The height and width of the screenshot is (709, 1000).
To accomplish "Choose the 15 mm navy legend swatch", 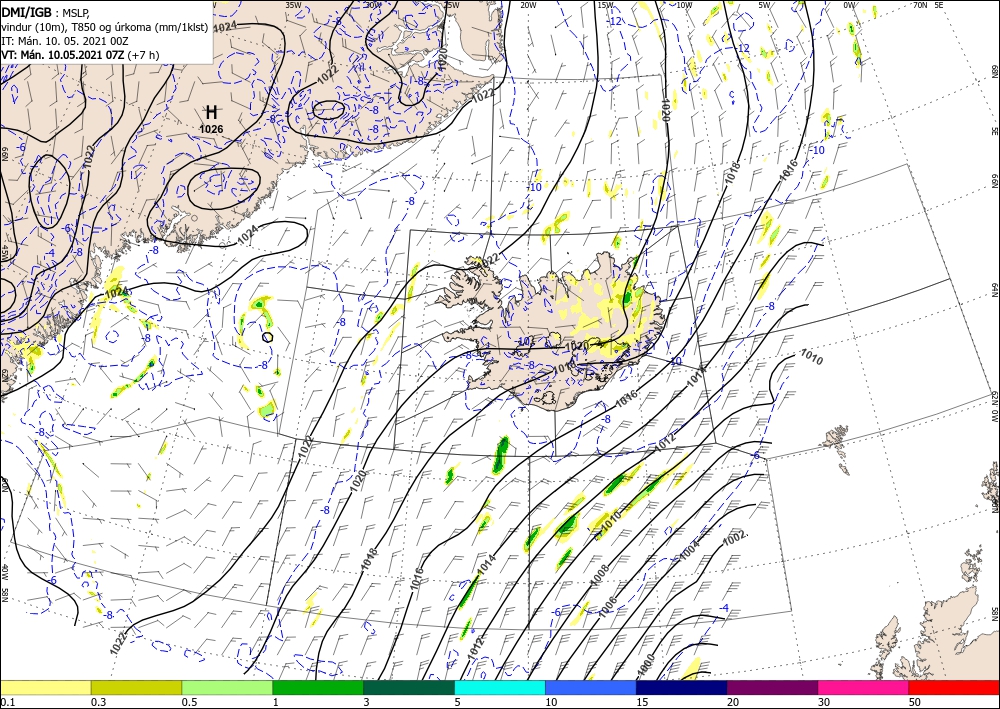I will click(682, 687).
